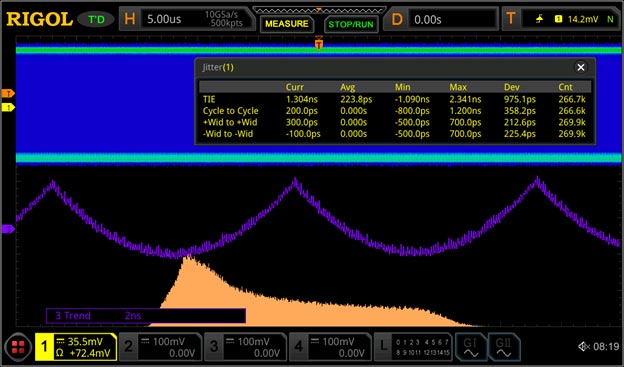Click the Min column header

402,87
